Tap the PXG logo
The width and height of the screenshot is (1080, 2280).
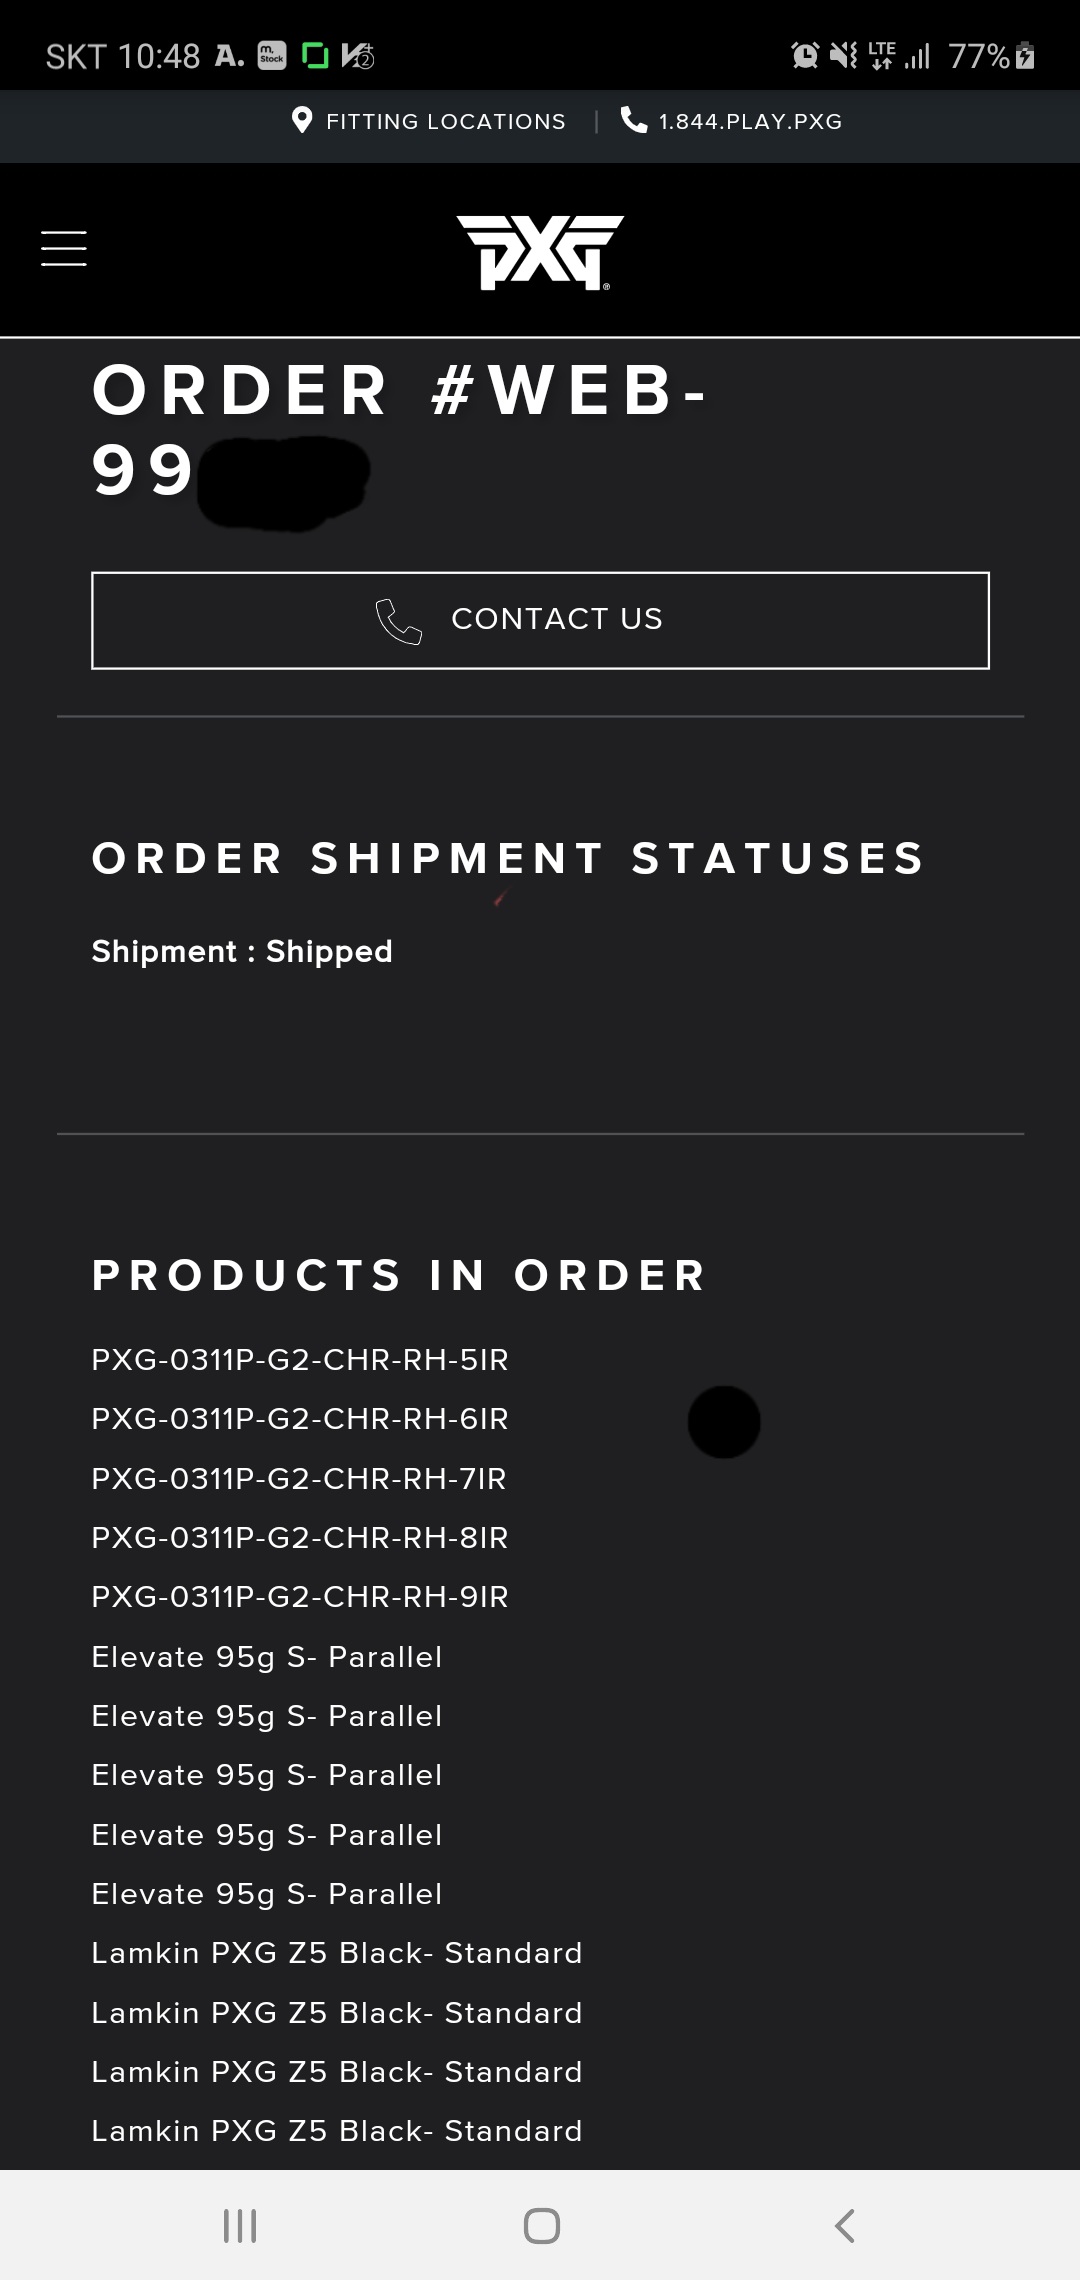(x=540, y=252)
